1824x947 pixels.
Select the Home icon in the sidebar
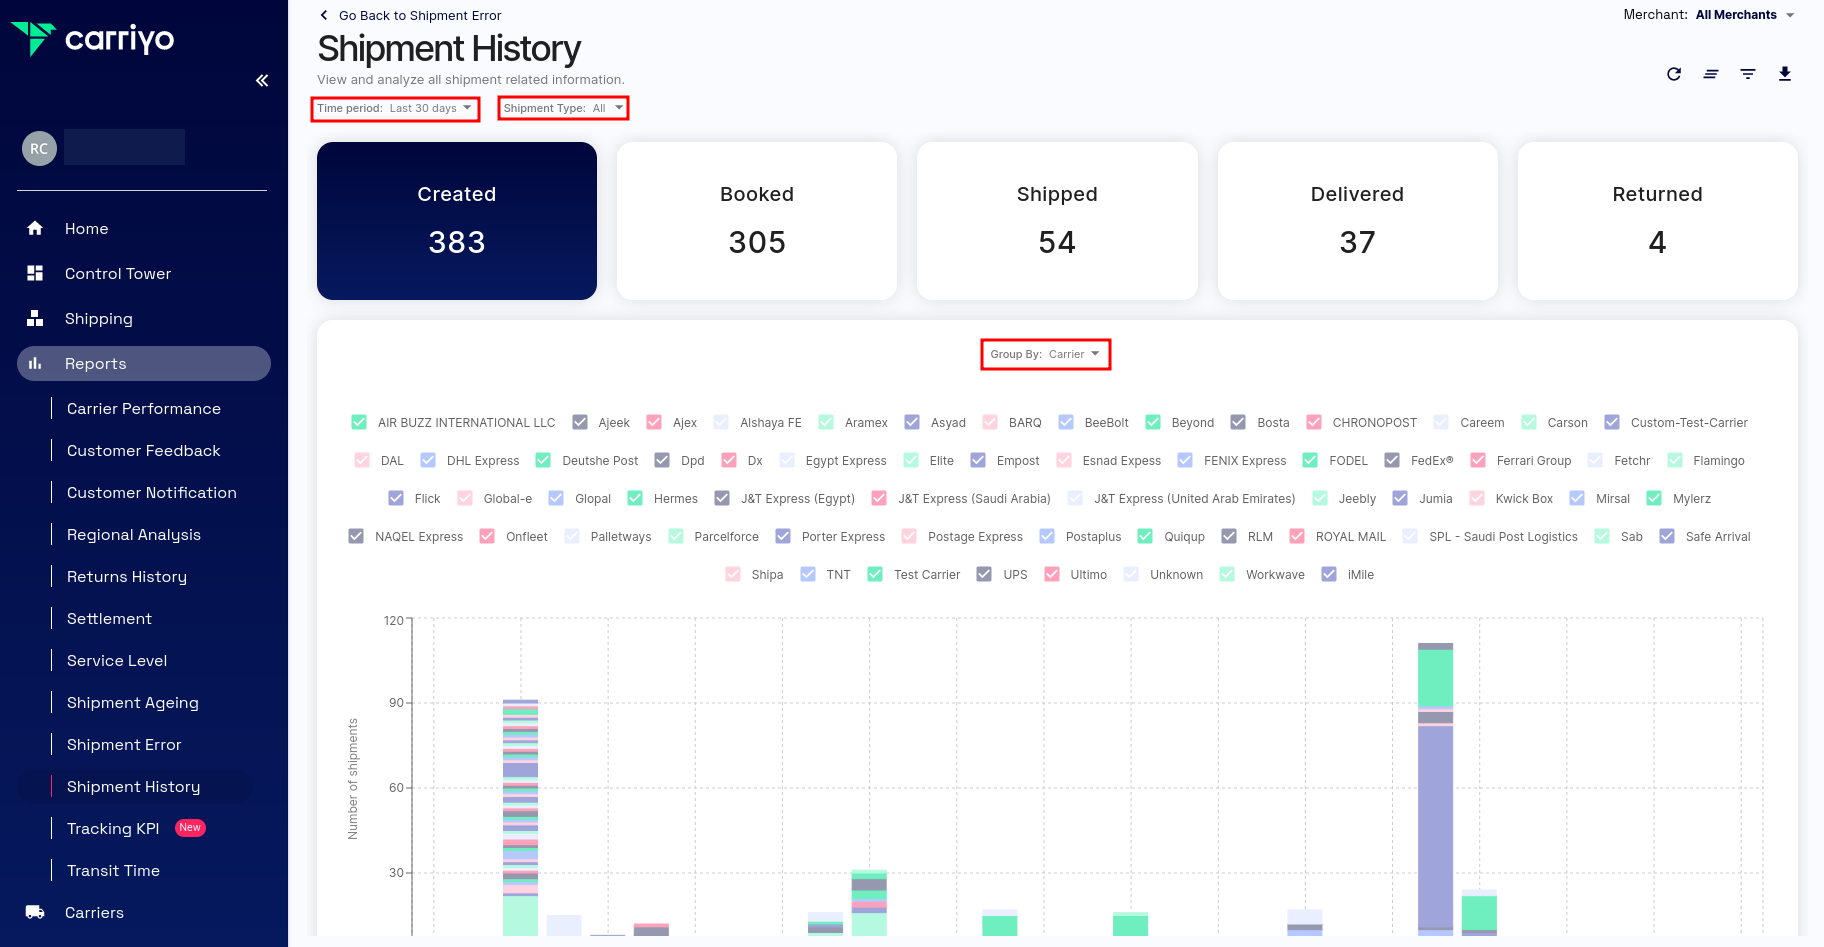coord(35,228)
